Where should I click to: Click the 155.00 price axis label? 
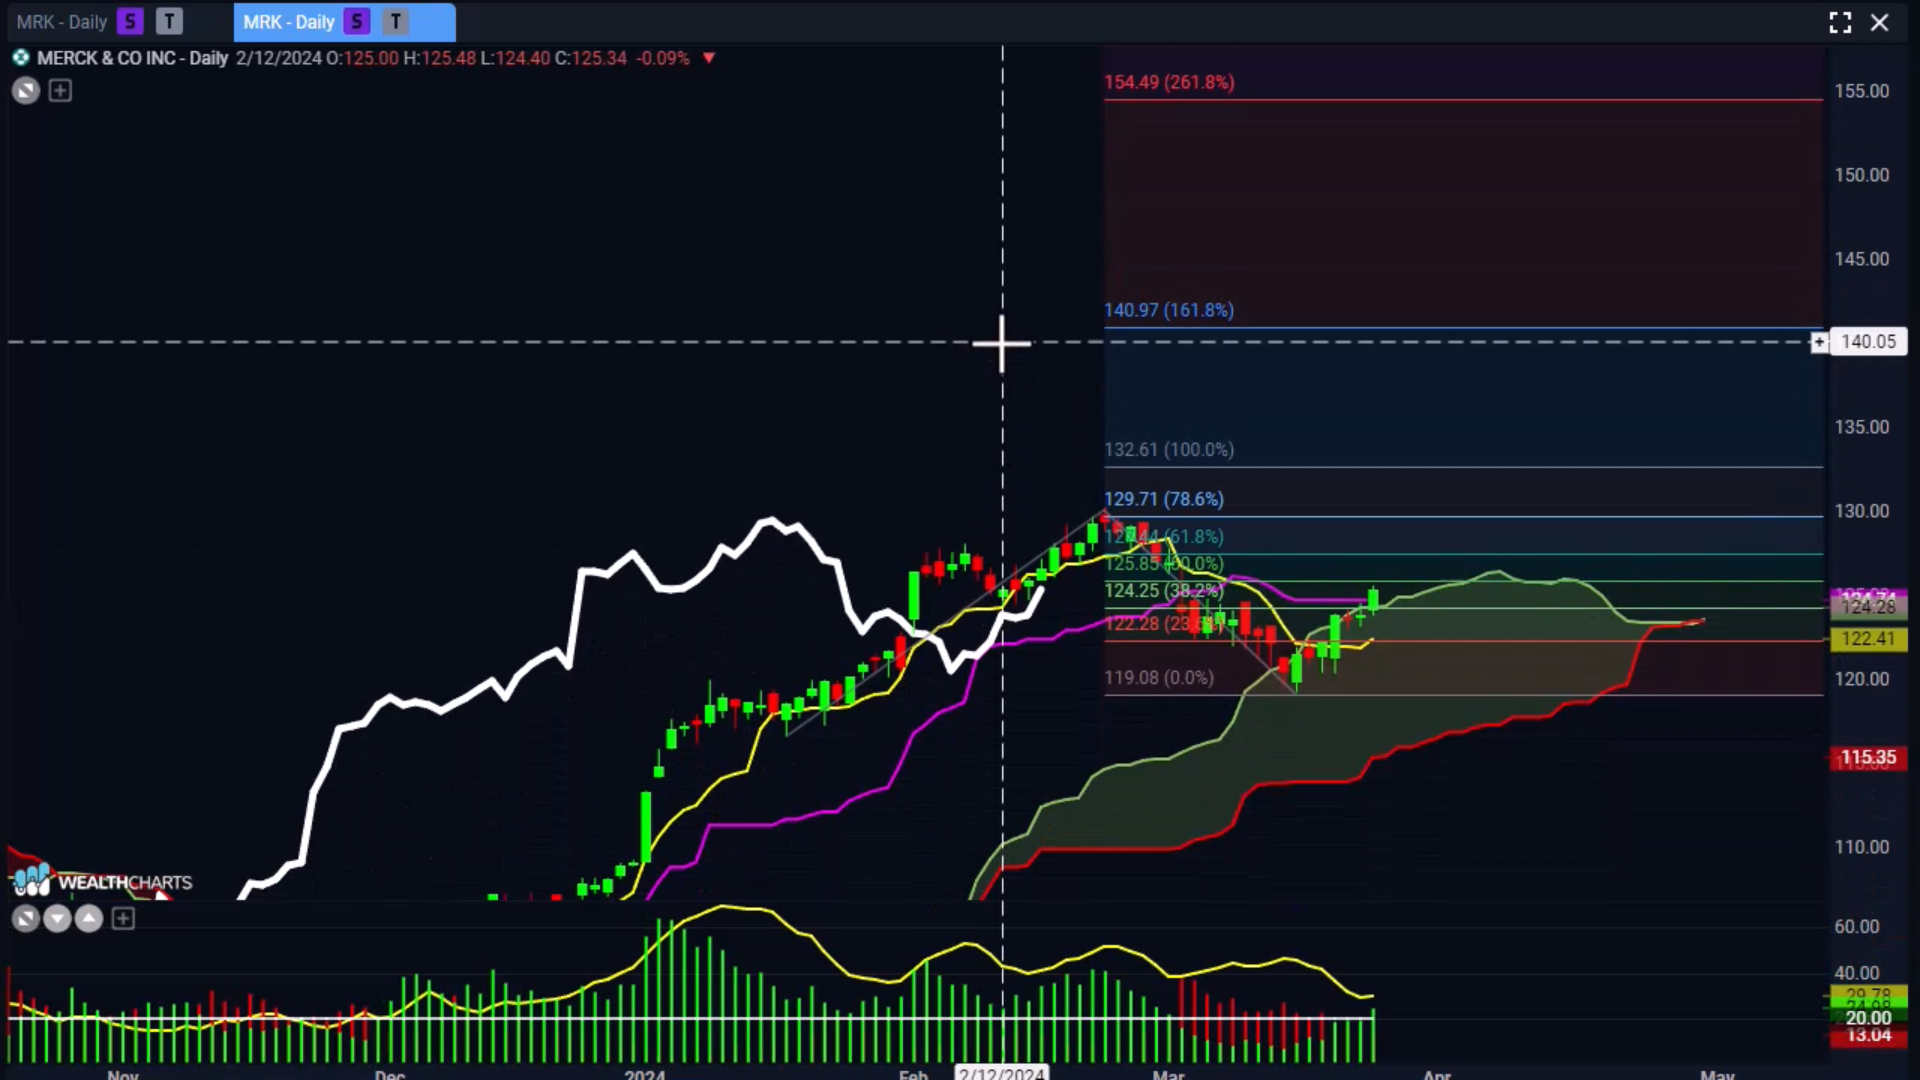click(x=1861, y=91)
